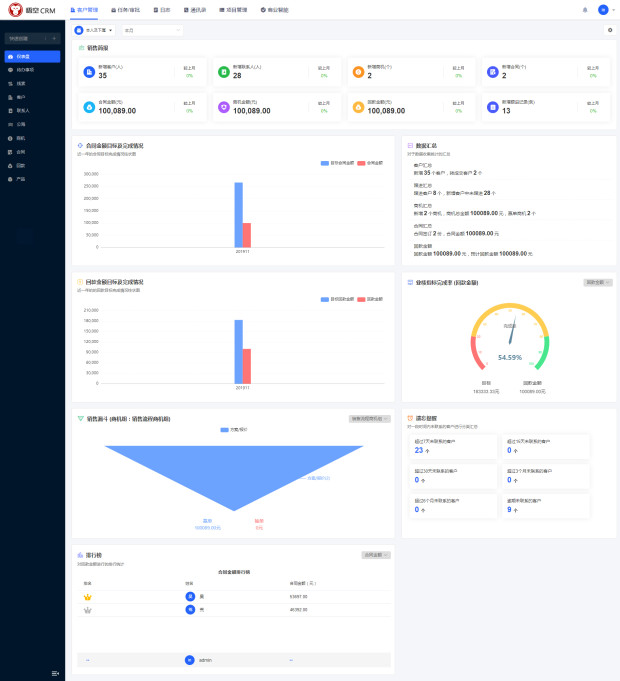Click the 悟空 CRM logo
Screen dimensions: 620x681
point(33,9)
